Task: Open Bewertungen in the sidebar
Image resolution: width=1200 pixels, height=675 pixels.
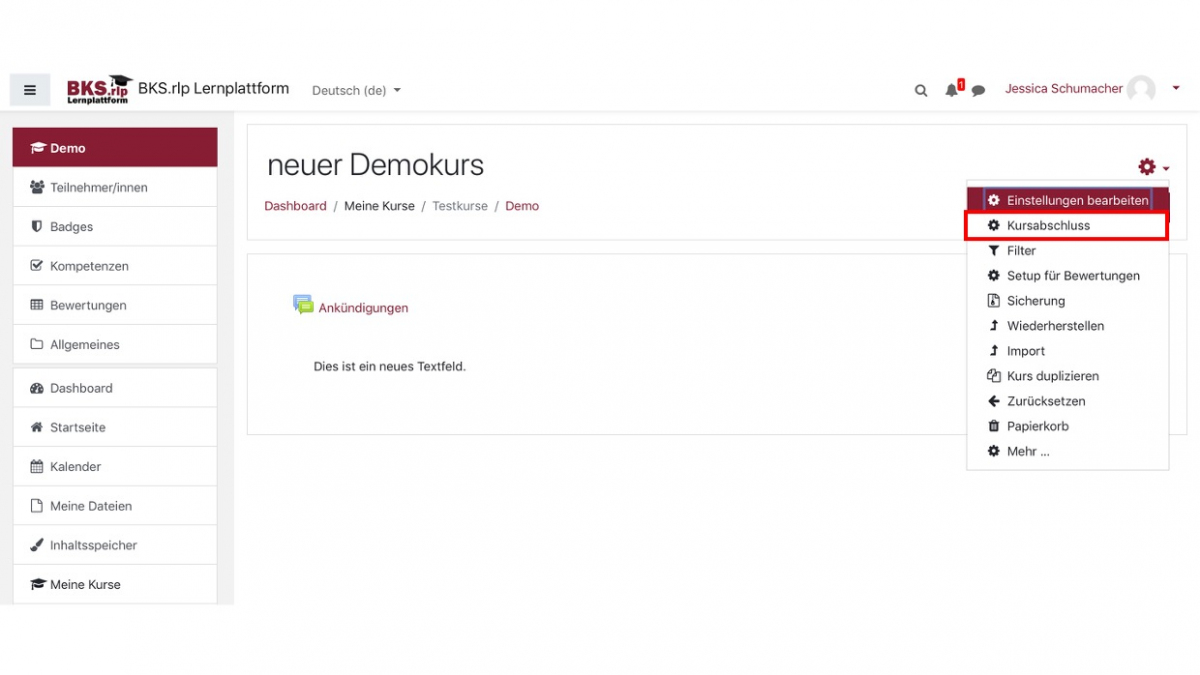Action: [x=87, y=305]
